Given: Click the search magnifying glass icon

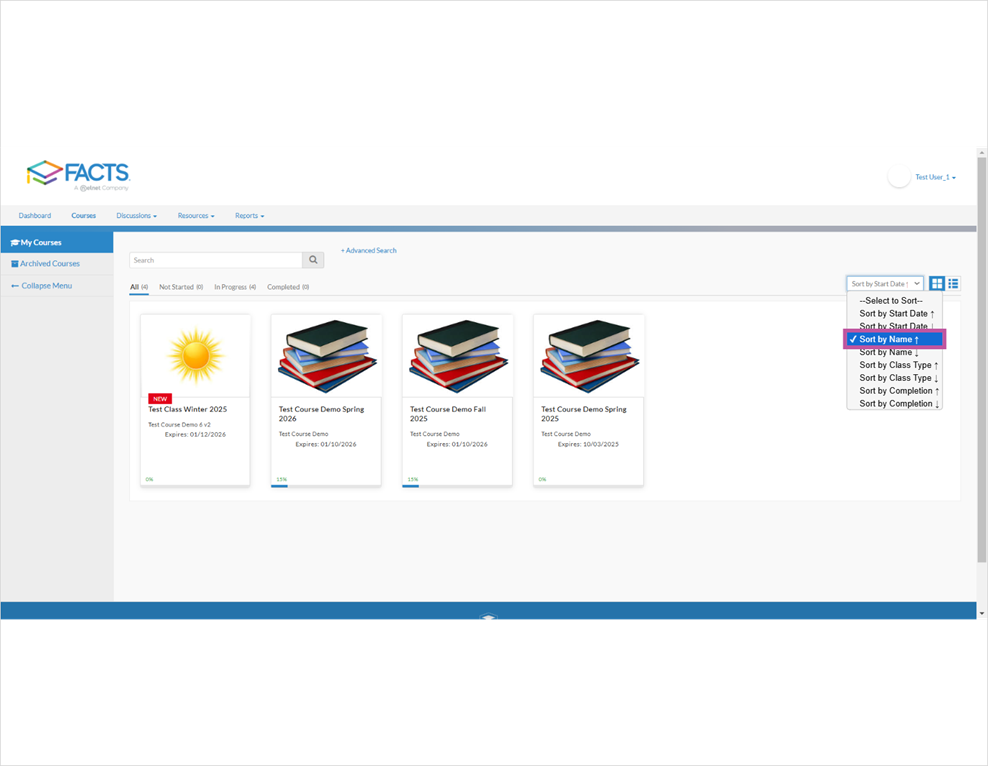Looking at the screenshot, I should [312, 259].
